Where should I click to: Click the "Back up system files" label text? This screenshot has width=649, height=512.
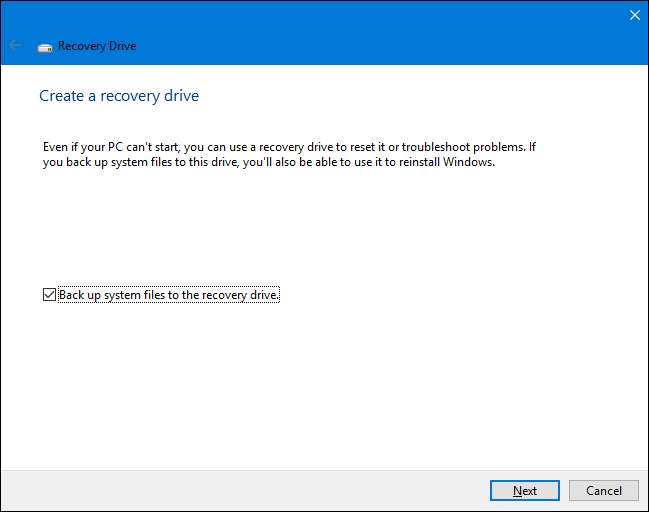[169, 295]
